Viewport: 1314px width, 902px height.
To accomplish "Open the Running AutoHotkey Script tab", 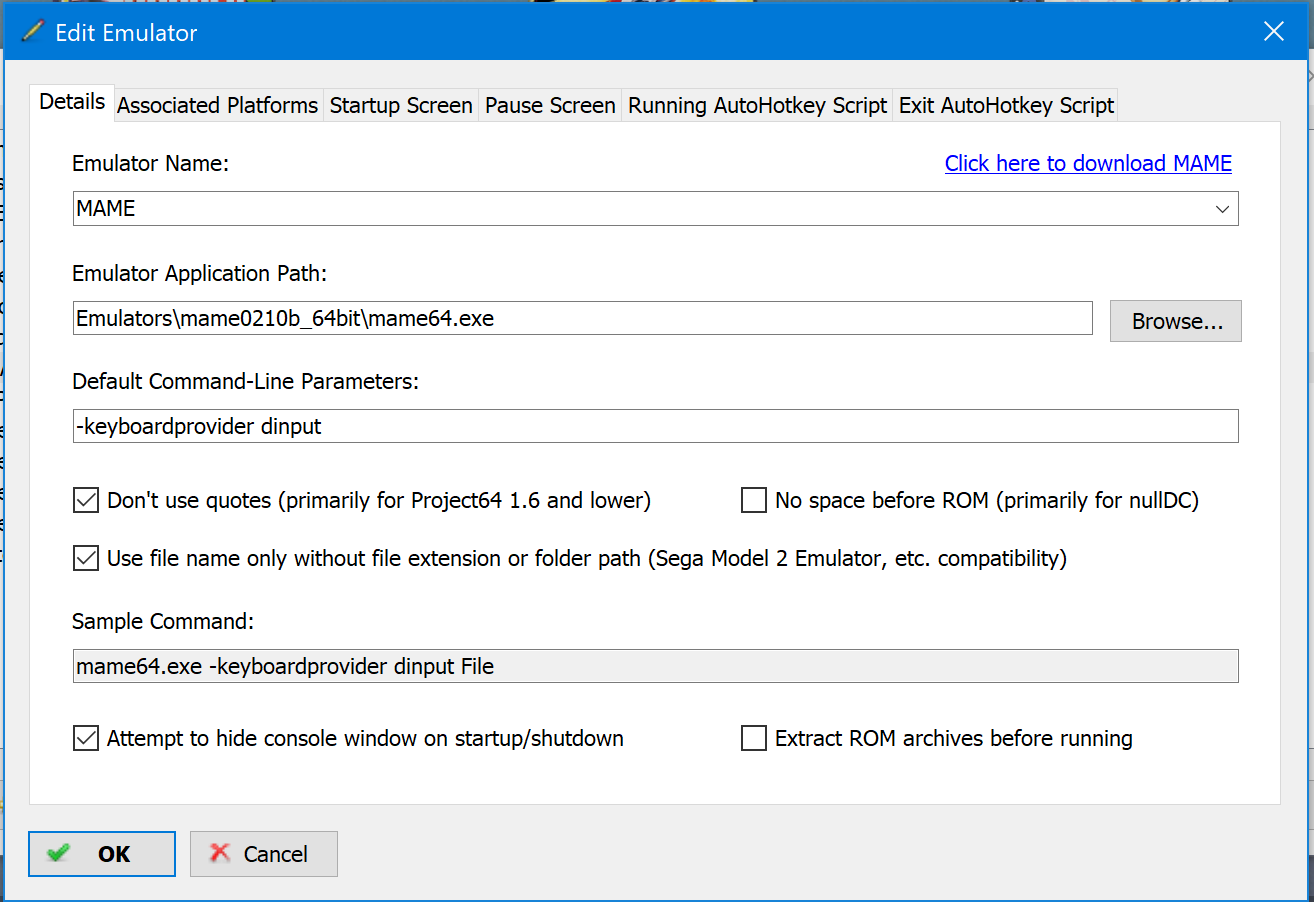I will pyautogui.click(x=757, y=105).
